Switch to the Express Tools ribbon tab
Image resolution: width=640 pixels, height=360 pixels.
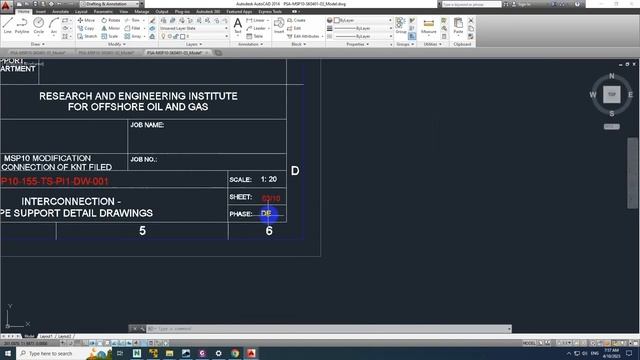coord(270,11)
